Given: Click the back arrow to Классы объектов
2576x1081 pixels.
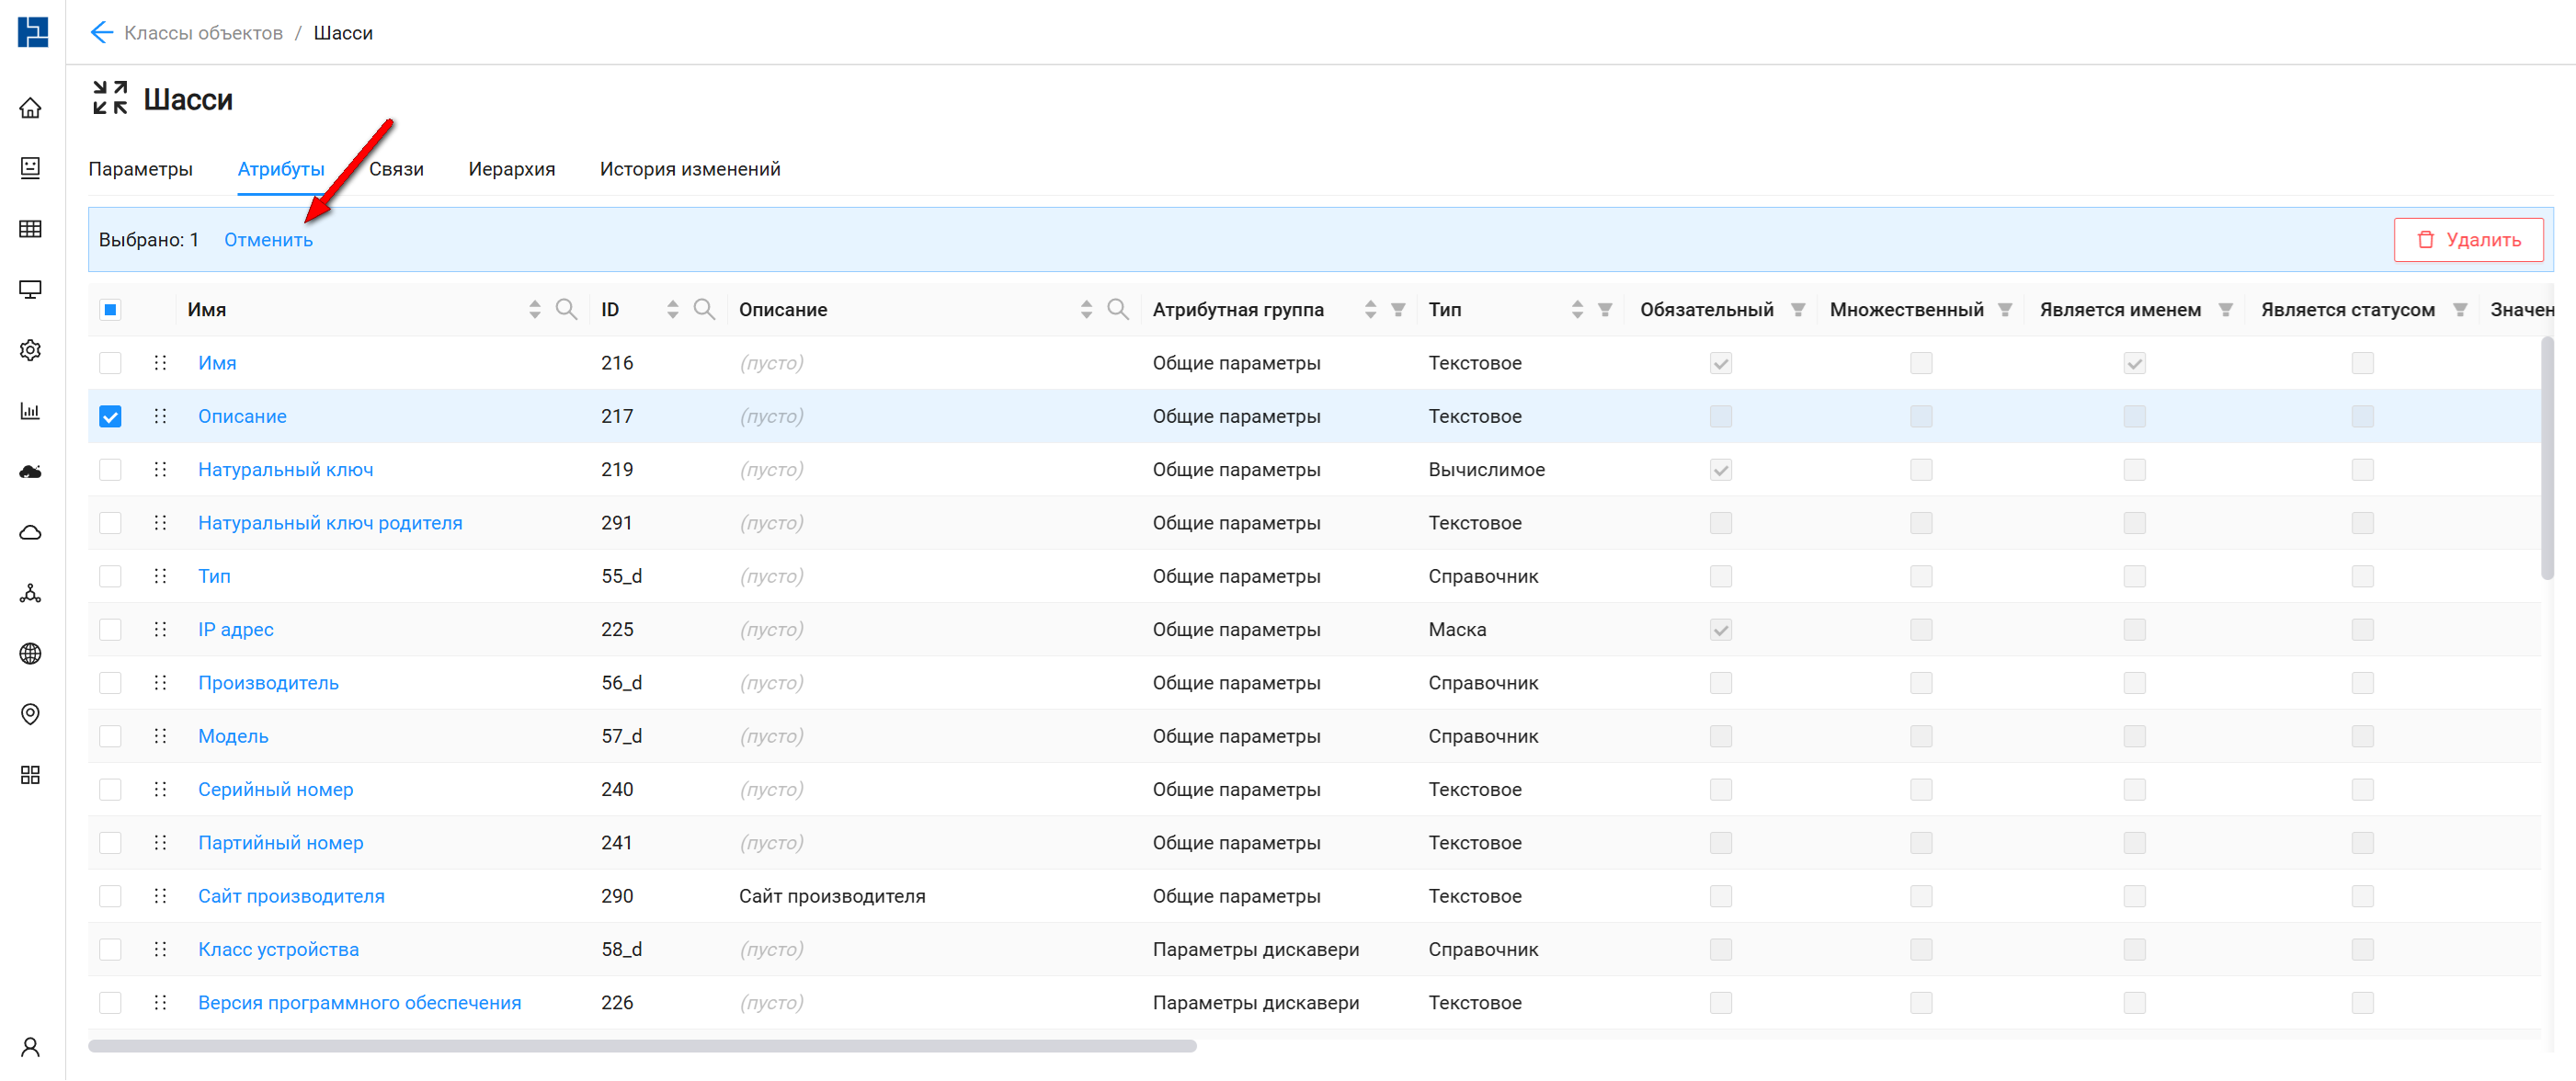Looking at the screenshot, I should [101, 33].
